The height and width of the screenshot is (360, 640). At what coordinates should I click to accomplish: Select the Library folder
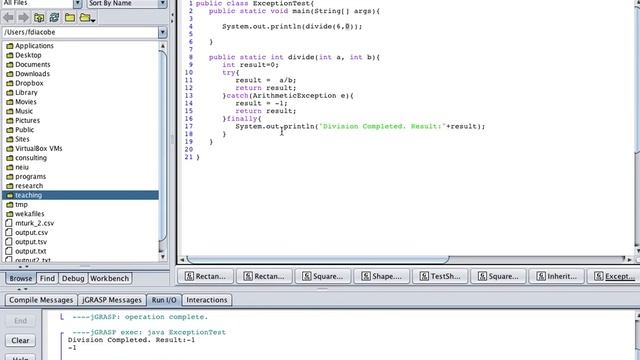(x=26, y=93)
